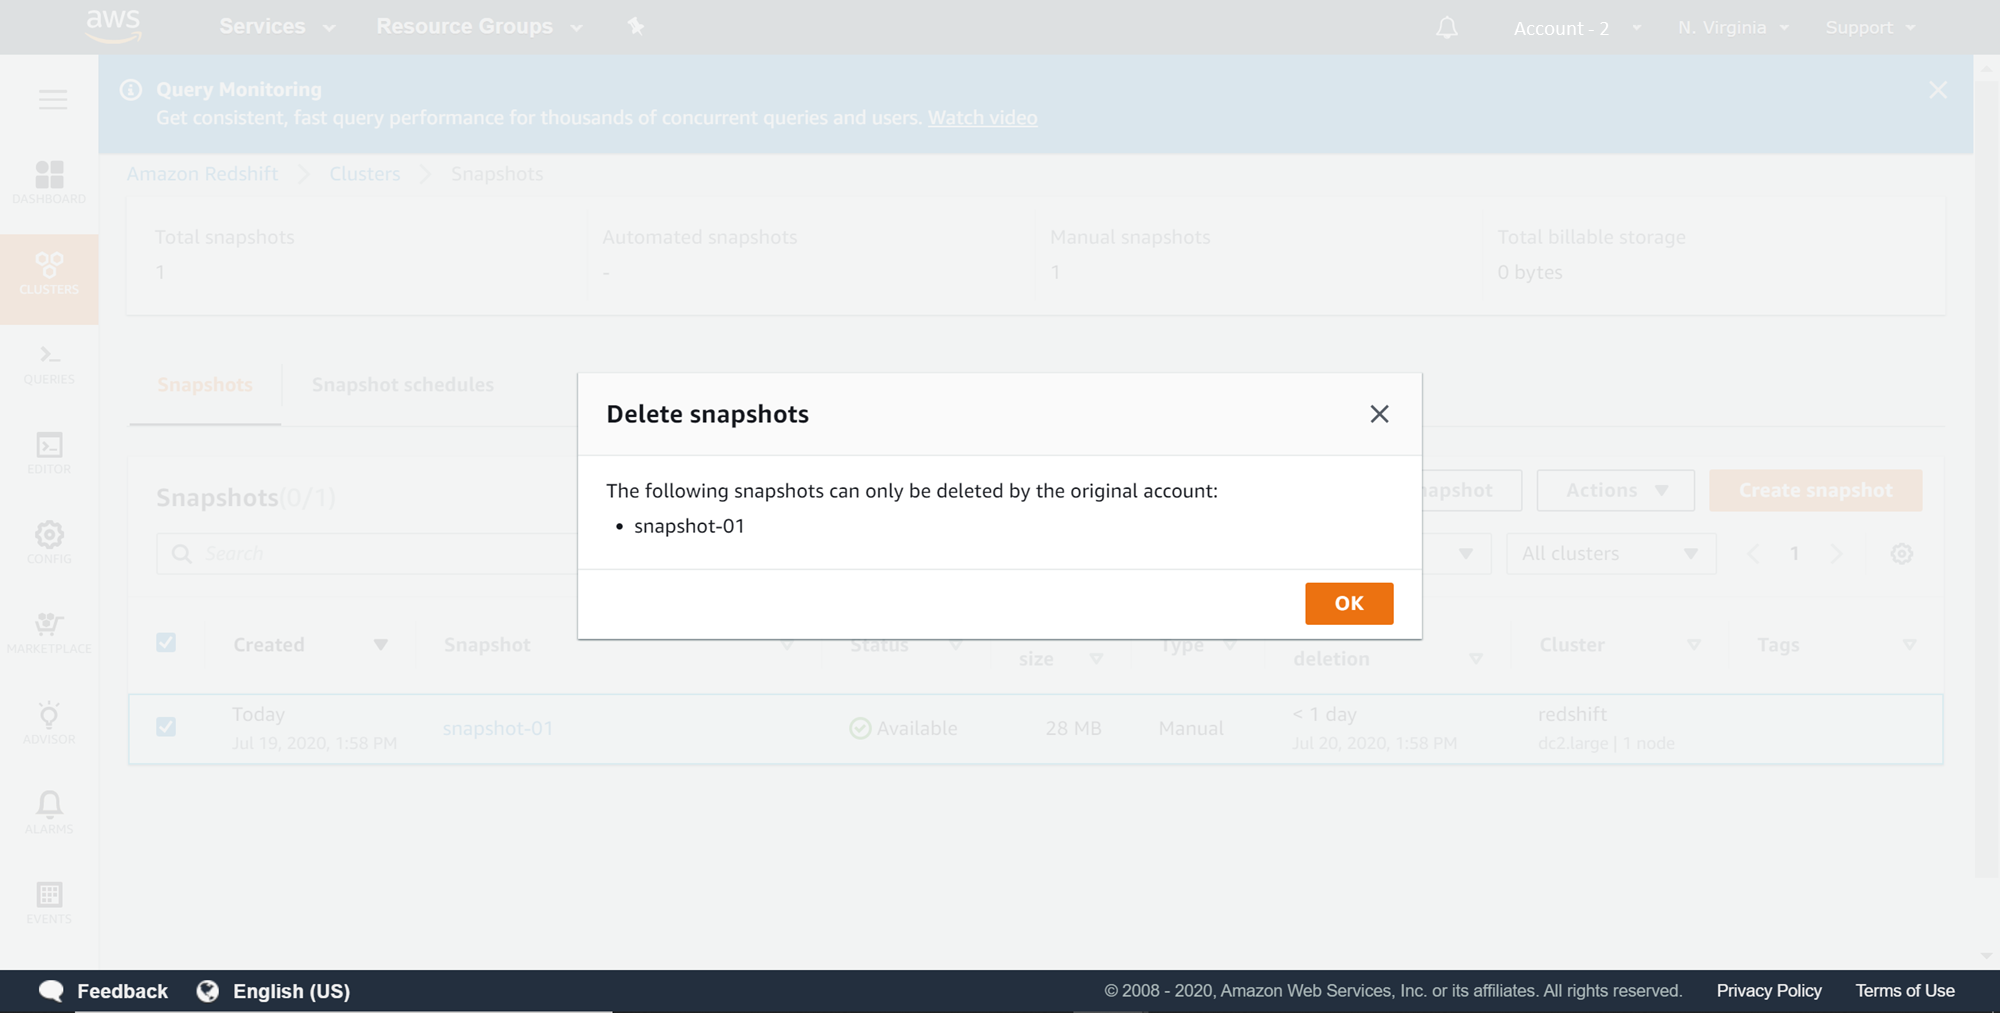
Task: Open the notifications bell
Action: [1447, 28]
